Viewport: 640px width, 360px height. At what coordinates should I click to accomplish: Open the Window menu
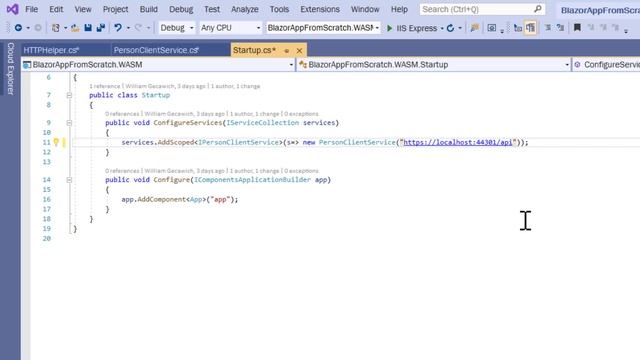tap(365, 9)
